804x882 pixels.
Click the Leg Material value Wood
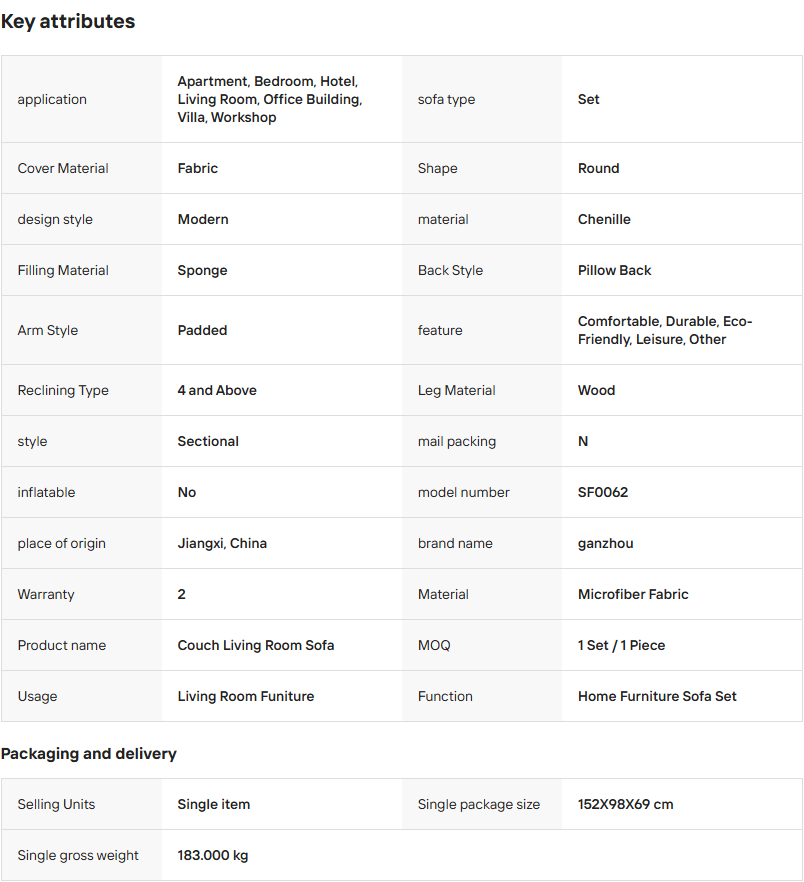[596, 390]
